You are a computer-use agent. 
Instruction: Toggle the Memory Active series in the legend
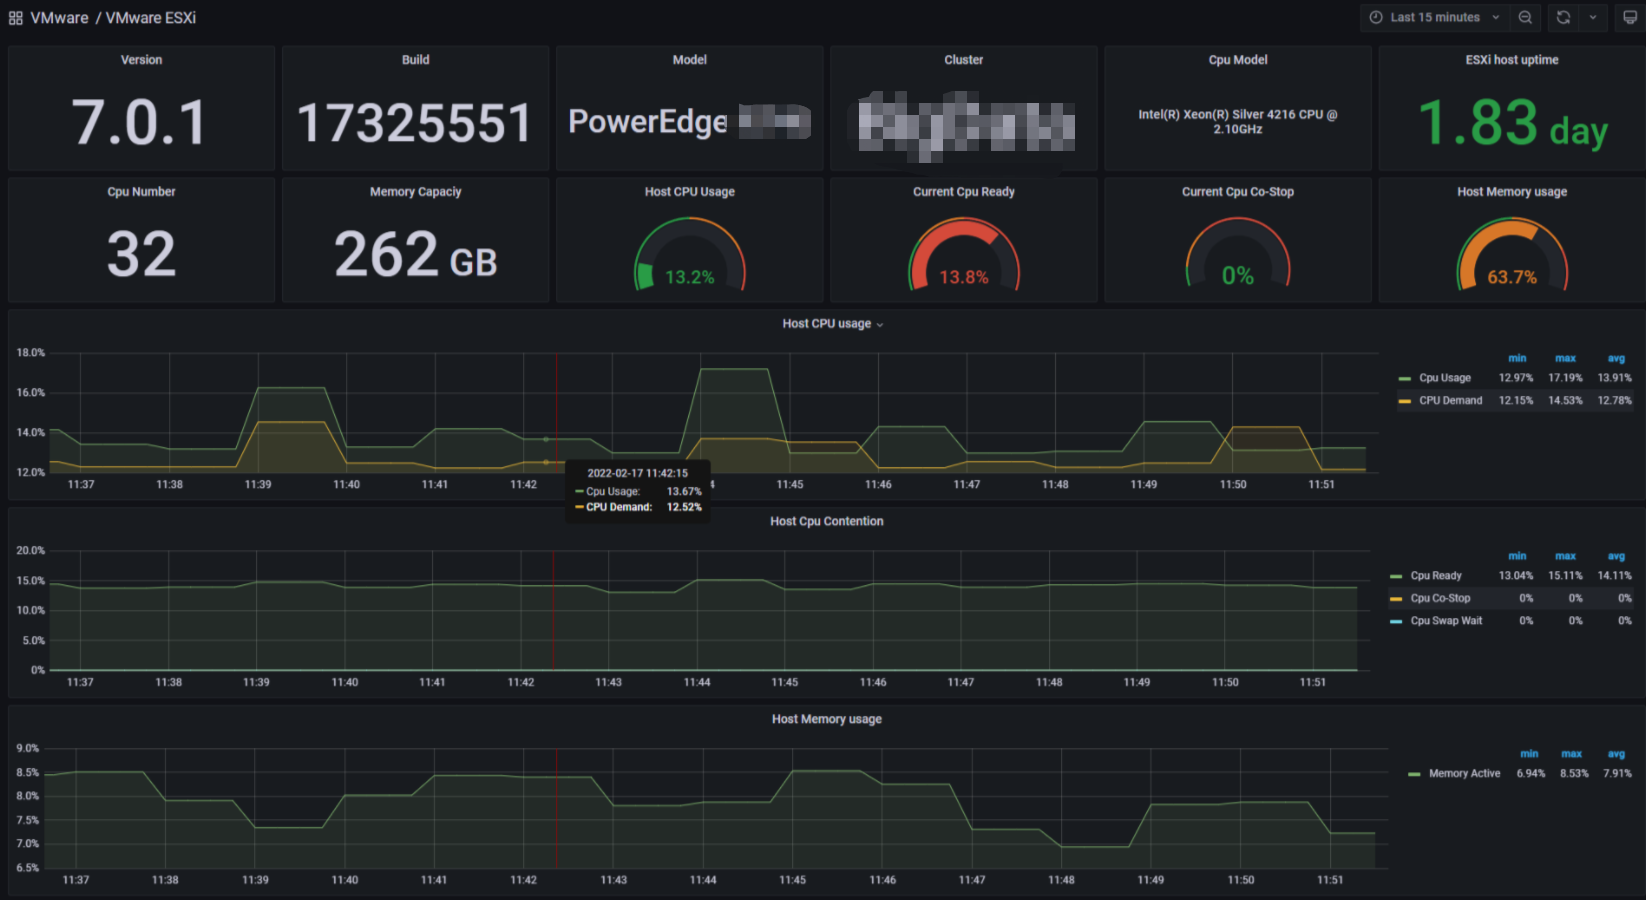point(1464,774)
